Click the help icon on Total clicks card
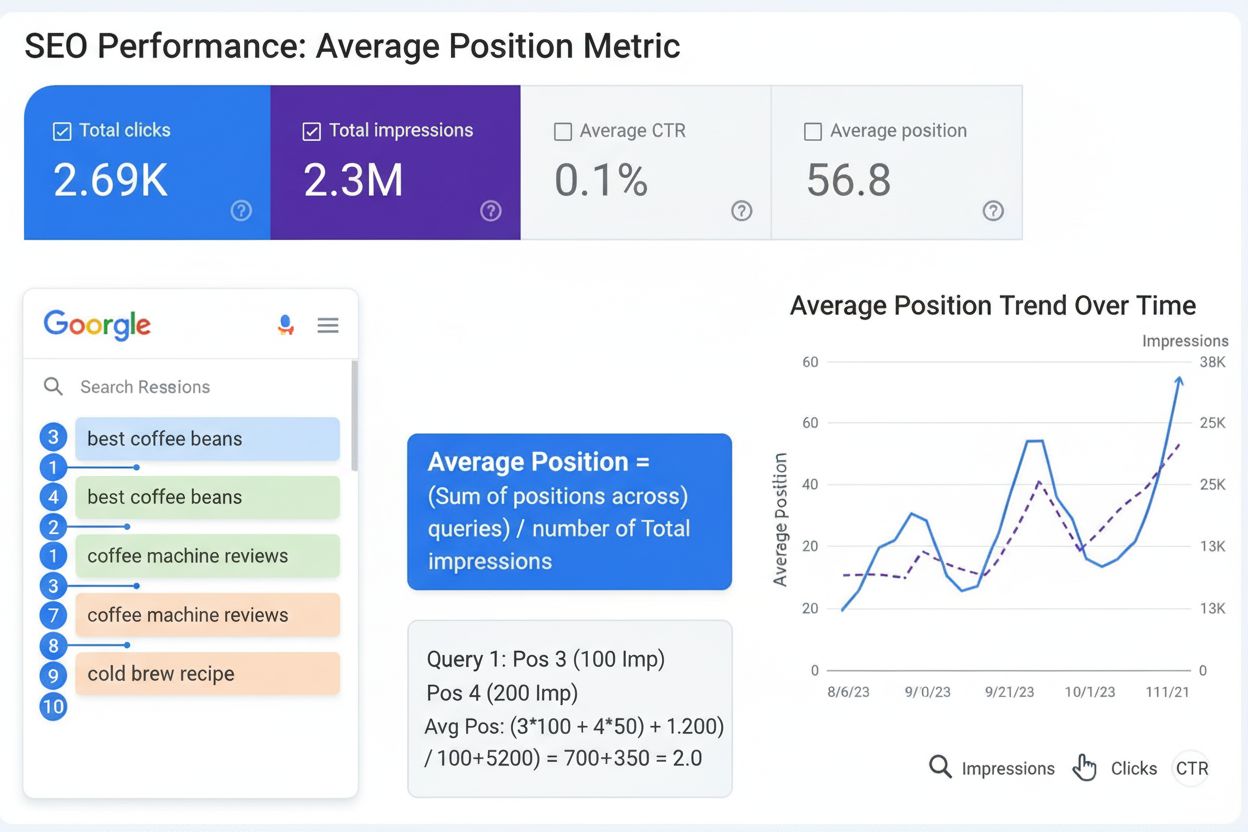Image resolution: width=1248 pixels, height=832 pixels. pyautogui.click(x=241, y=210)
